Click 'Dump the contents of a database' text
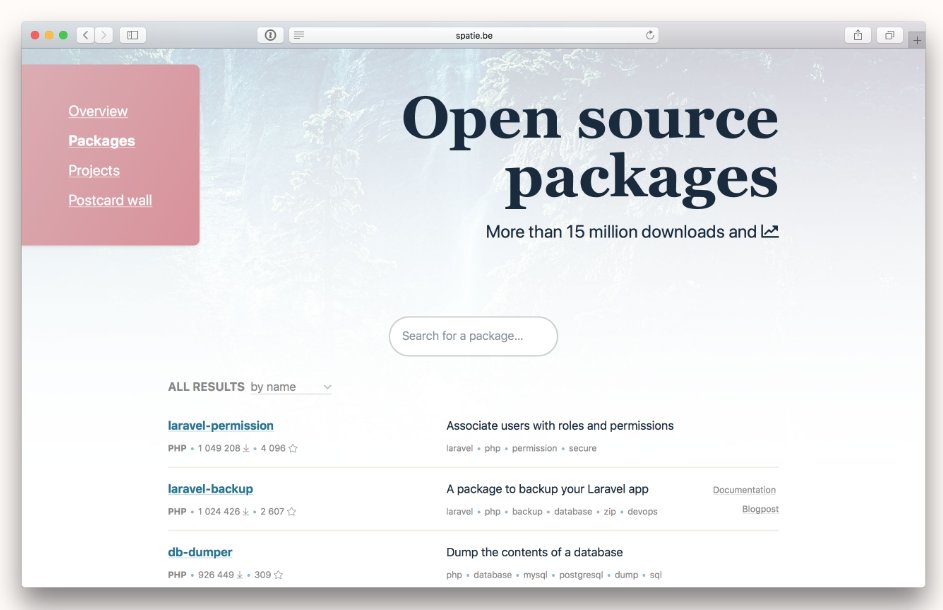943x610 pixels. click(535, 552)
